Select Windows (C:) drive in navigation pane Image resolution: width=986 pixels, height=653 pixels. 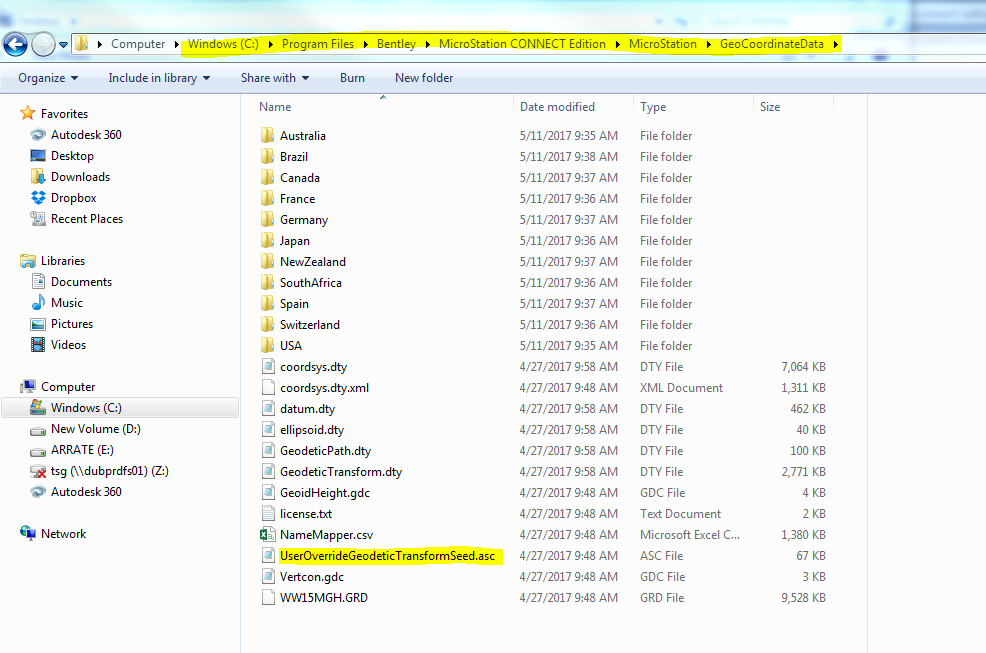(x=121, y=408)
